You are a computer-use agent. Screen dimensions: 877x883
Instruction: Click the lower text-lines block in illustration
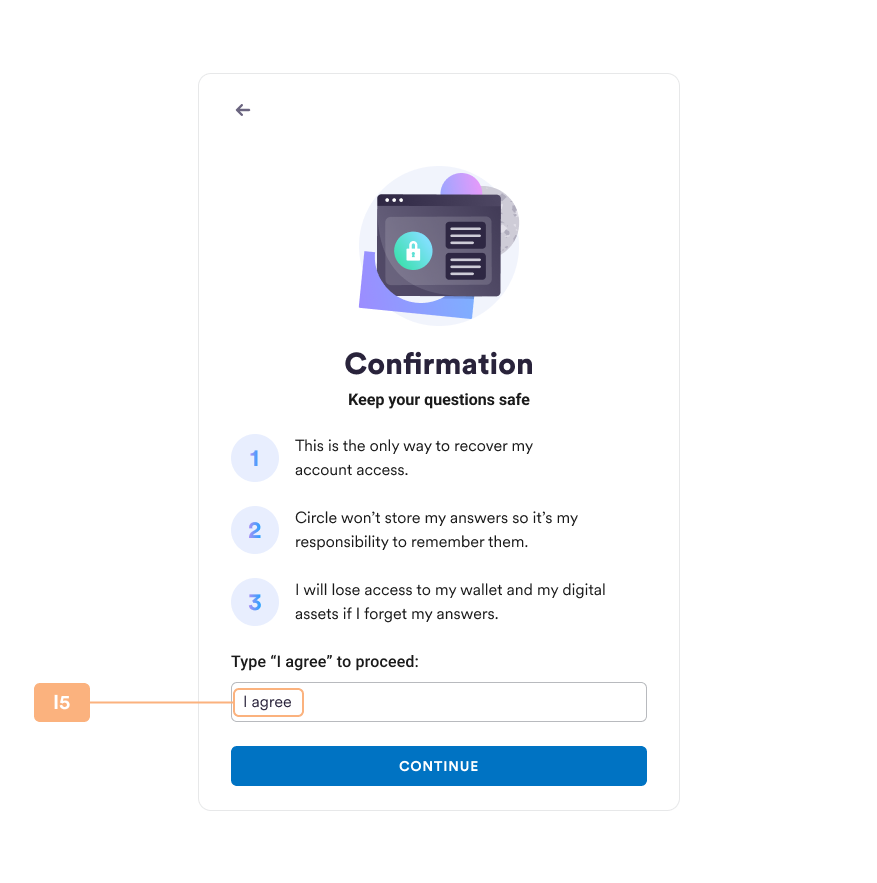466,266
